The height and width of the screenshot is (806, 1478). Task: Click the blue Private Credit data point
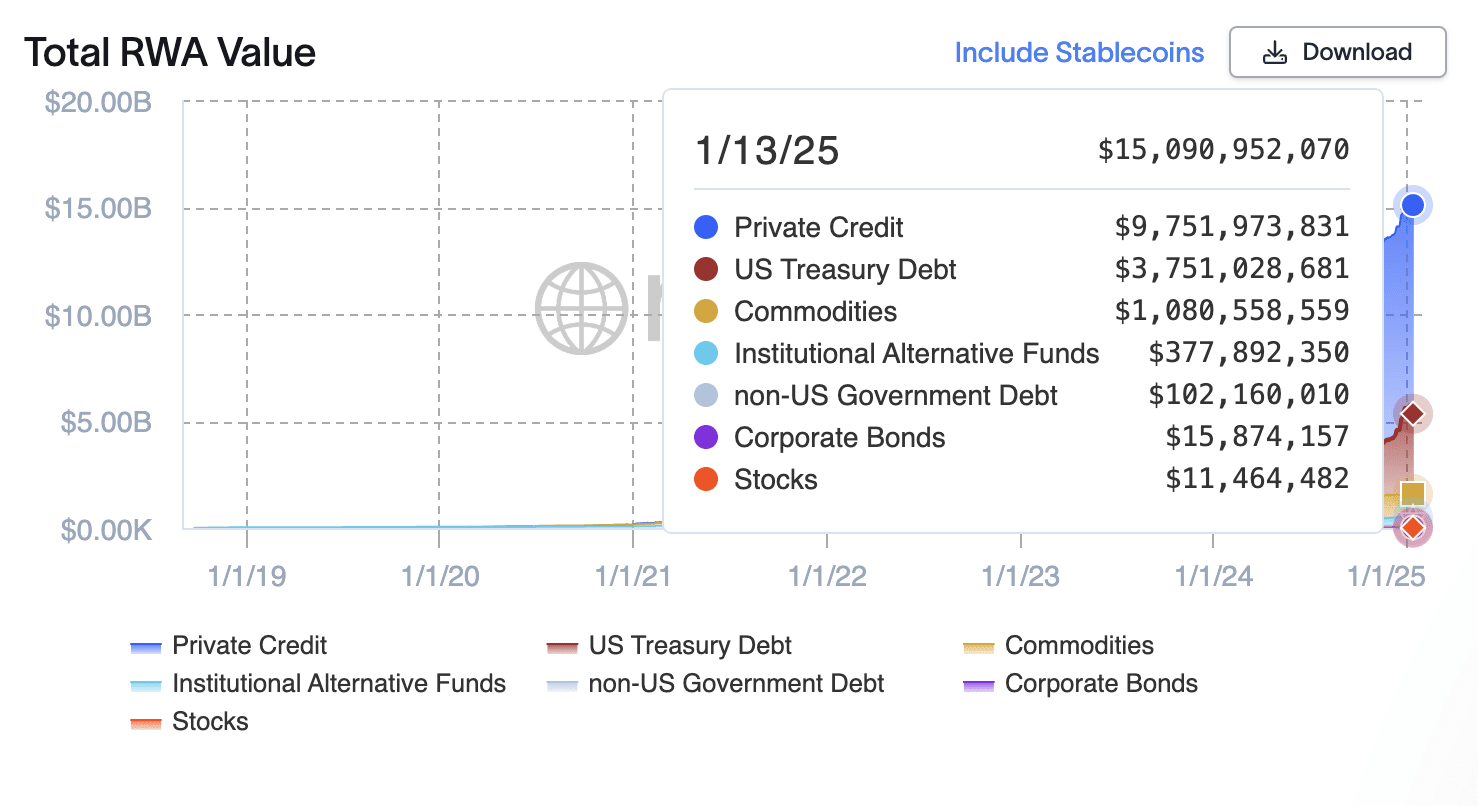pyautogui.click(x=1412, y=205)
